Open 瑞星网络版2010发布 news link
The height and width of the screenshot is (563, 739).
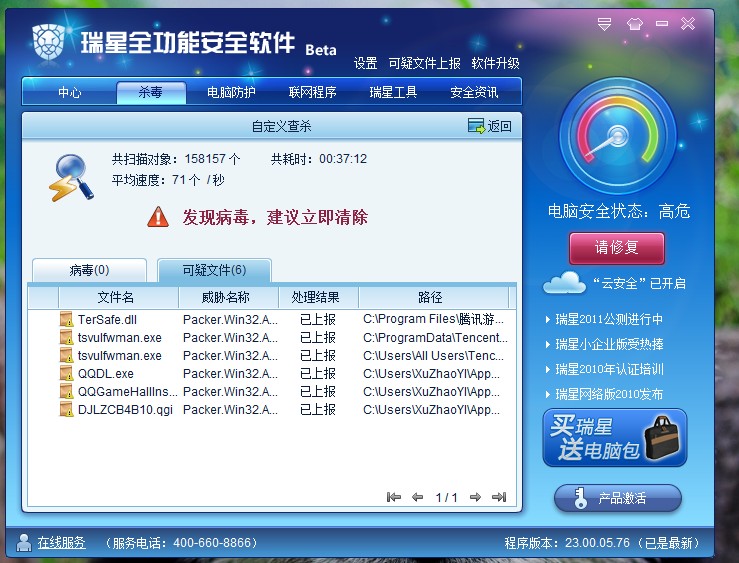(x=609, y=394)
